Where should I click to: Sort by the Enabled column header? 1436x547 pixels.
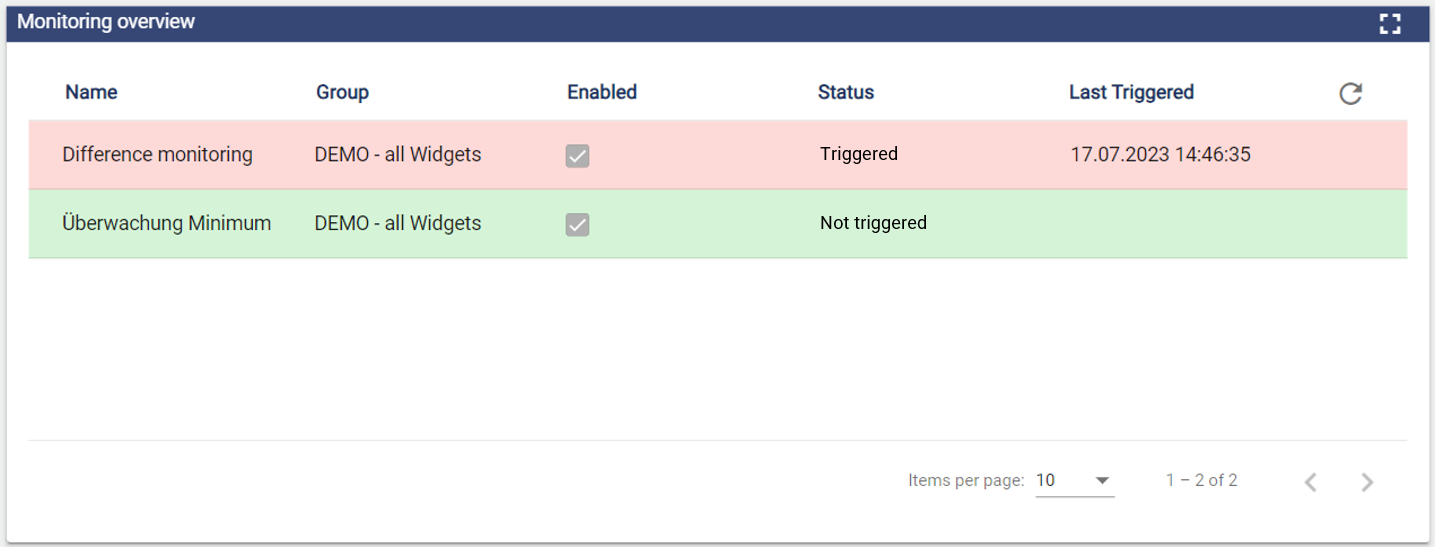coord(601,92)
